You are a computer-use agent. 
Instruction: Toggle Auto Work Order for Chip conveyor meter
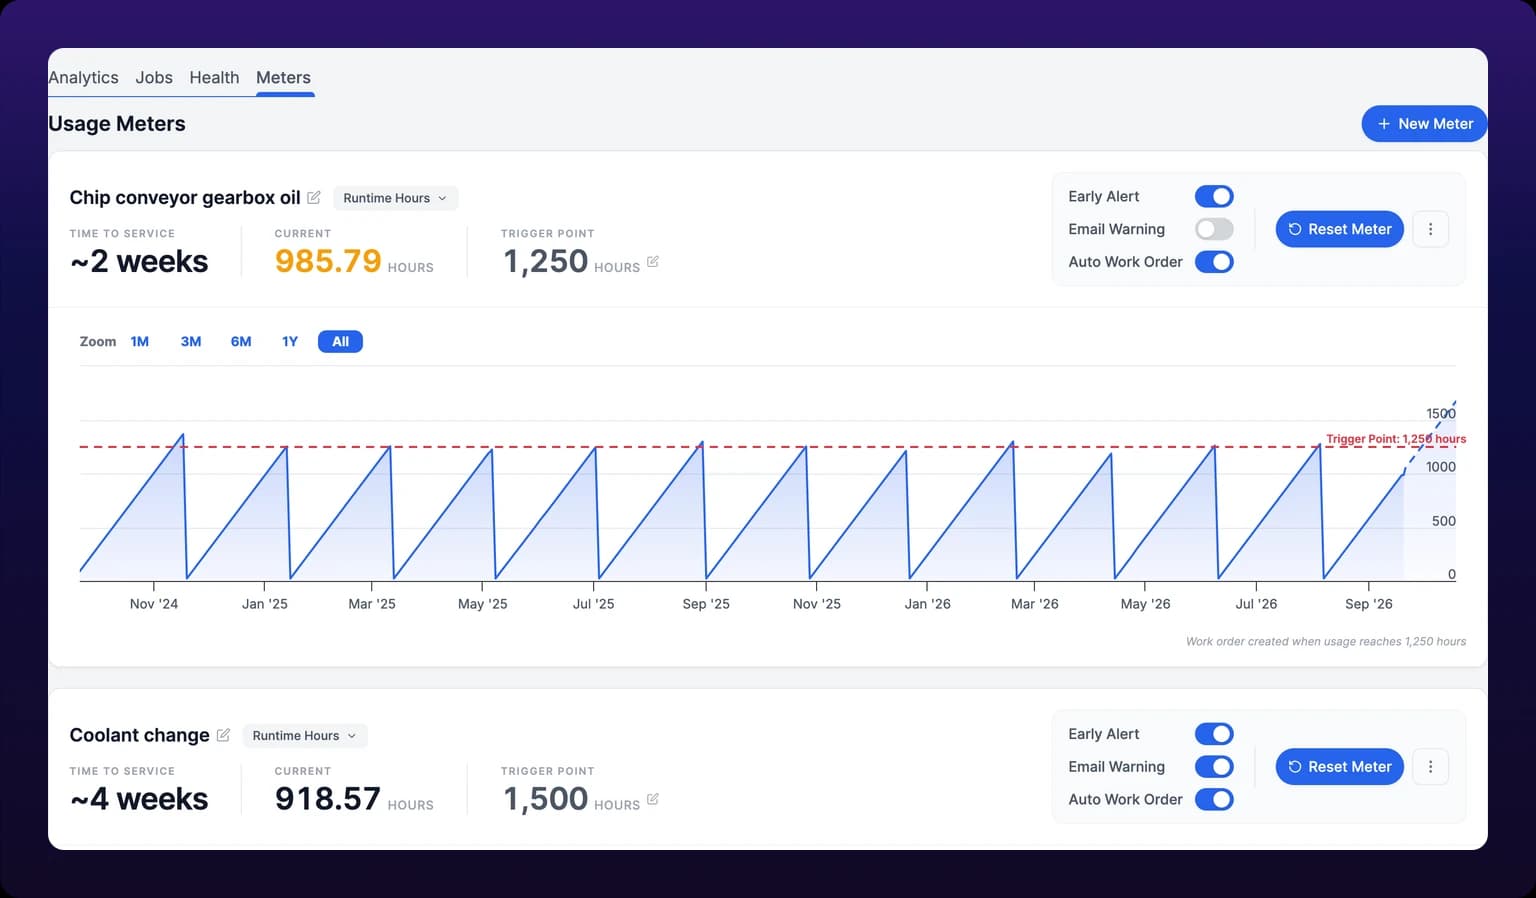point(1214,262)
